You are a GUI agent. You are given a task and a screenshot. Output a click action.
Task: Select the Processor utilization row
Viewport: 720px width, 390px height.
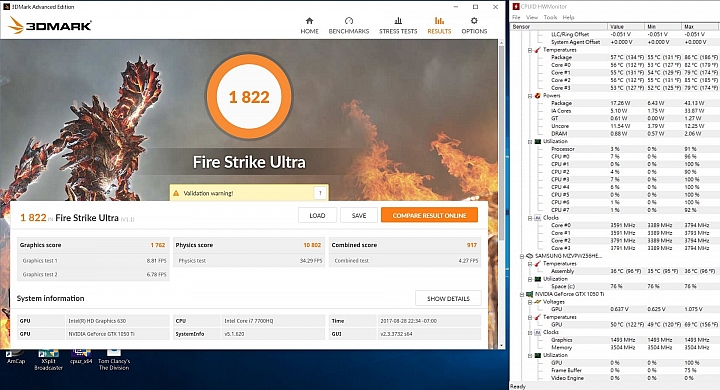click(615, 149)
